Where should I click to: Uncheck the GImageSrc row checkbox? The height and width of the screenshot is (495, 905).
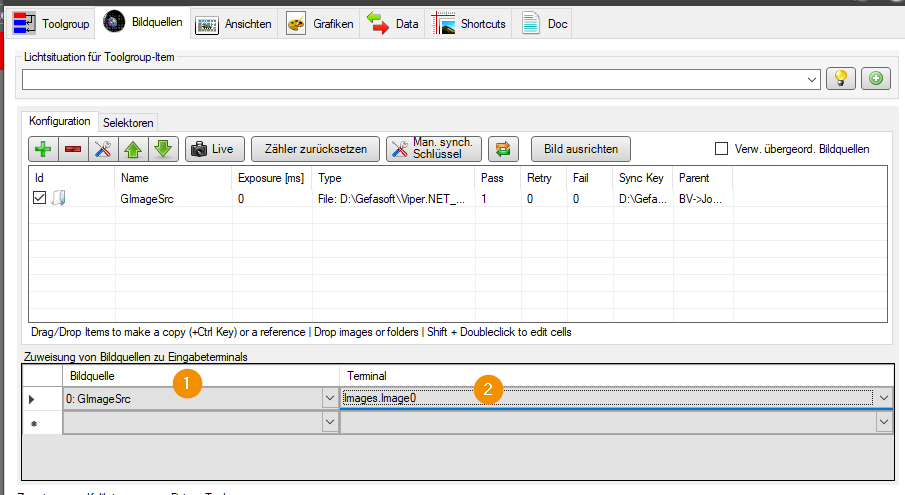click(39, 198)
